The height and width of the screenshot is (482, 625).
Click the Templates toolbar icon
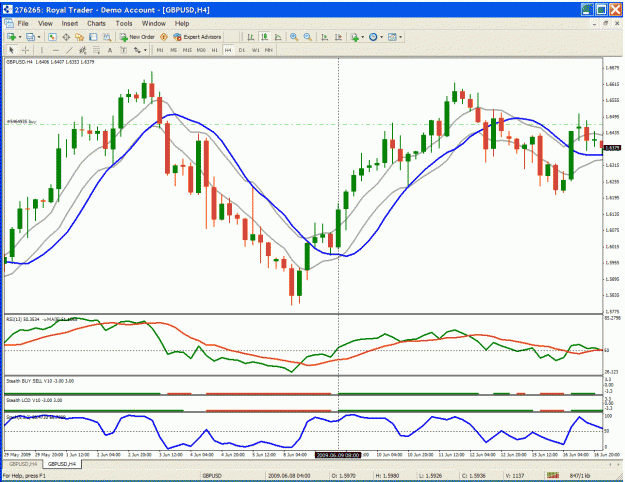(x=392, y=37)
